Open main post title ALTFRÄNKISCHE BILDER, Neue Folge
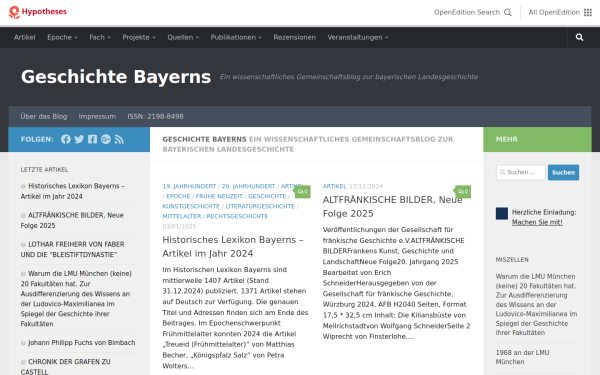 (x=393, y=207)
